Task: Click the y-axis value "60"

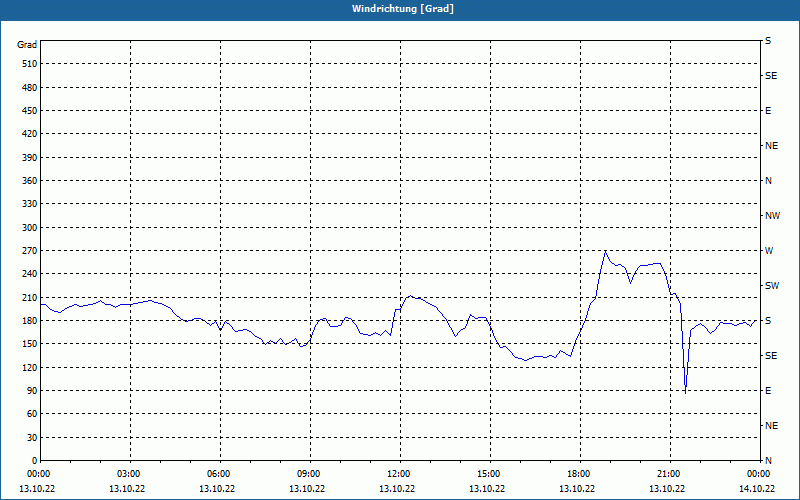Action: click(x=33, y=414)
